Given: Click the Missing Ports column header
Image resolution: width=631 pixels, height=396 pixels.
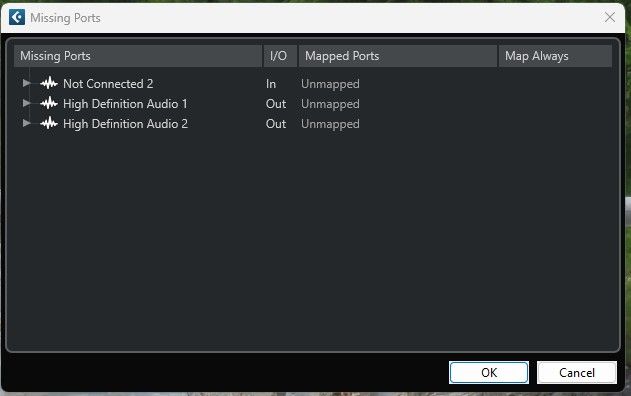Looking at the screenshot, I should tap(138, 56).
